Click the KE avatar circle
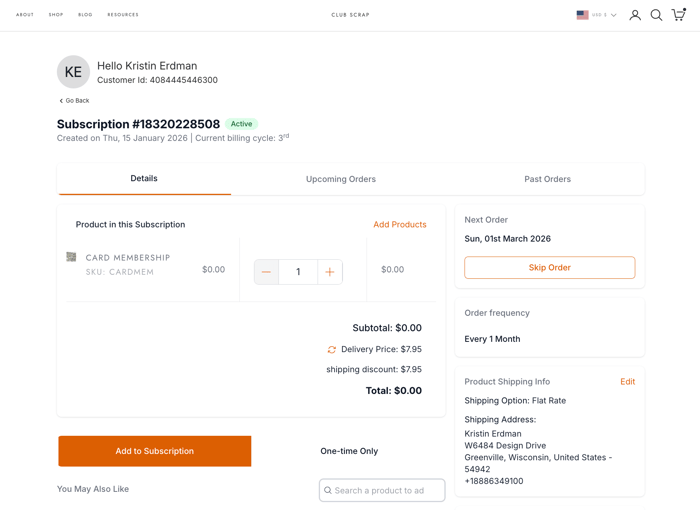 [x=73, y=72]
